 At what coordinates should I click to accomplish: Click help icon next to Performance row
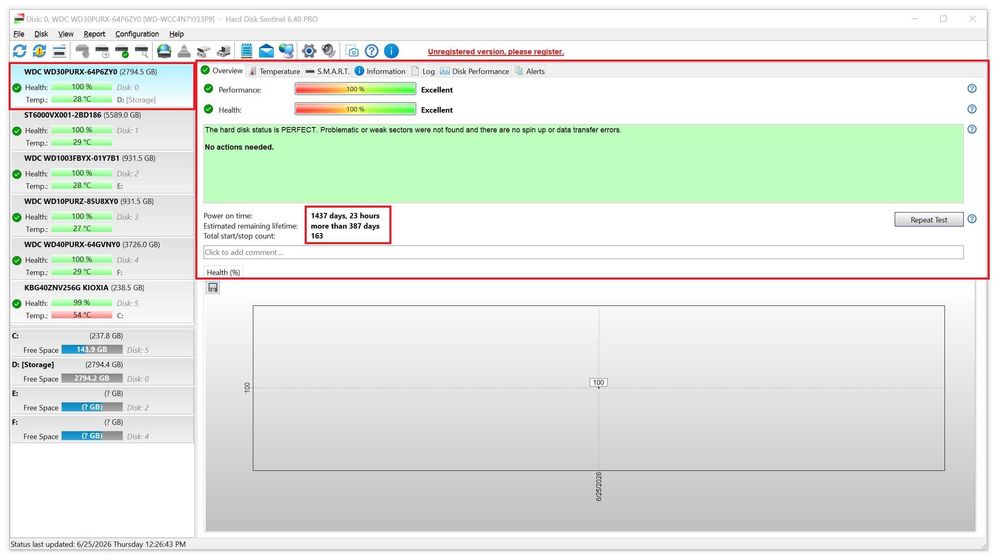coord(972,89)
